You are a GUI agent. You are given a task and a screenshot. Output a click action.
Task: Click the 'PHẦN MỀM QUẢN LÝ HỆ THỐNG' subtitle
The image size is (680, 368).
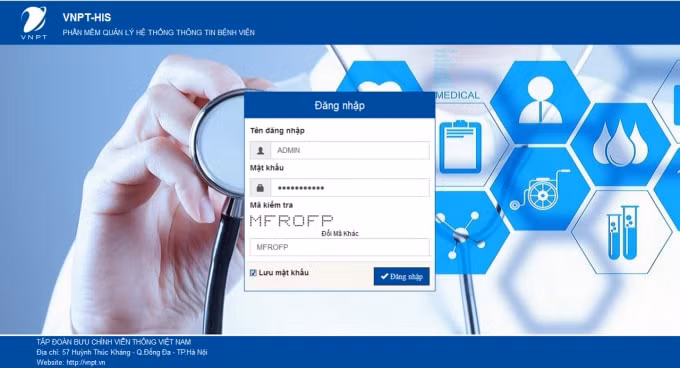pos(159,33)
